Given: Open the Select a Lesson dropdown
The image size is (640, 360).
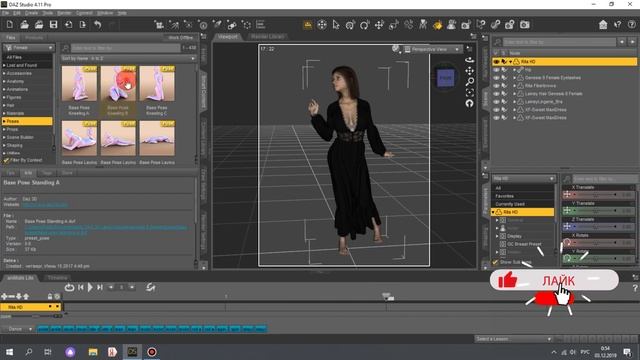Looking at the screenshot, I should click(513, 339).
